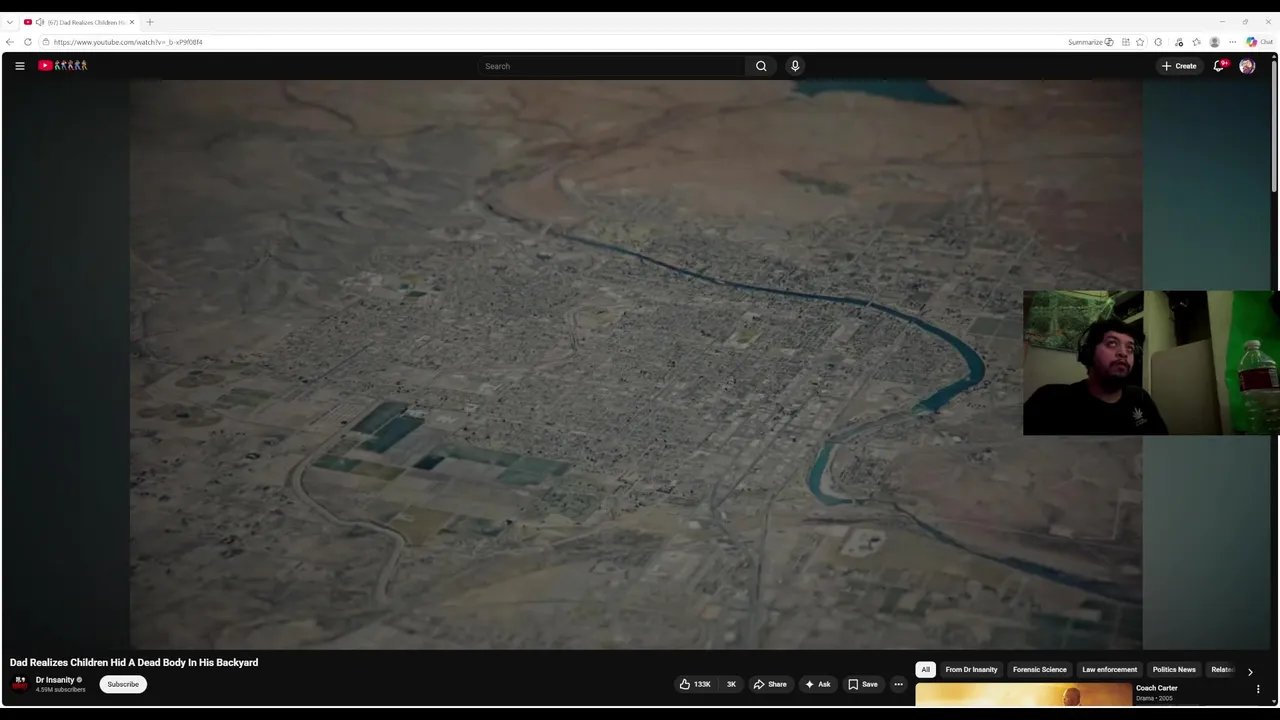Open the Favorites list icon
The width and height of the screenshot is (1280, 720).
coord(1196,42)
